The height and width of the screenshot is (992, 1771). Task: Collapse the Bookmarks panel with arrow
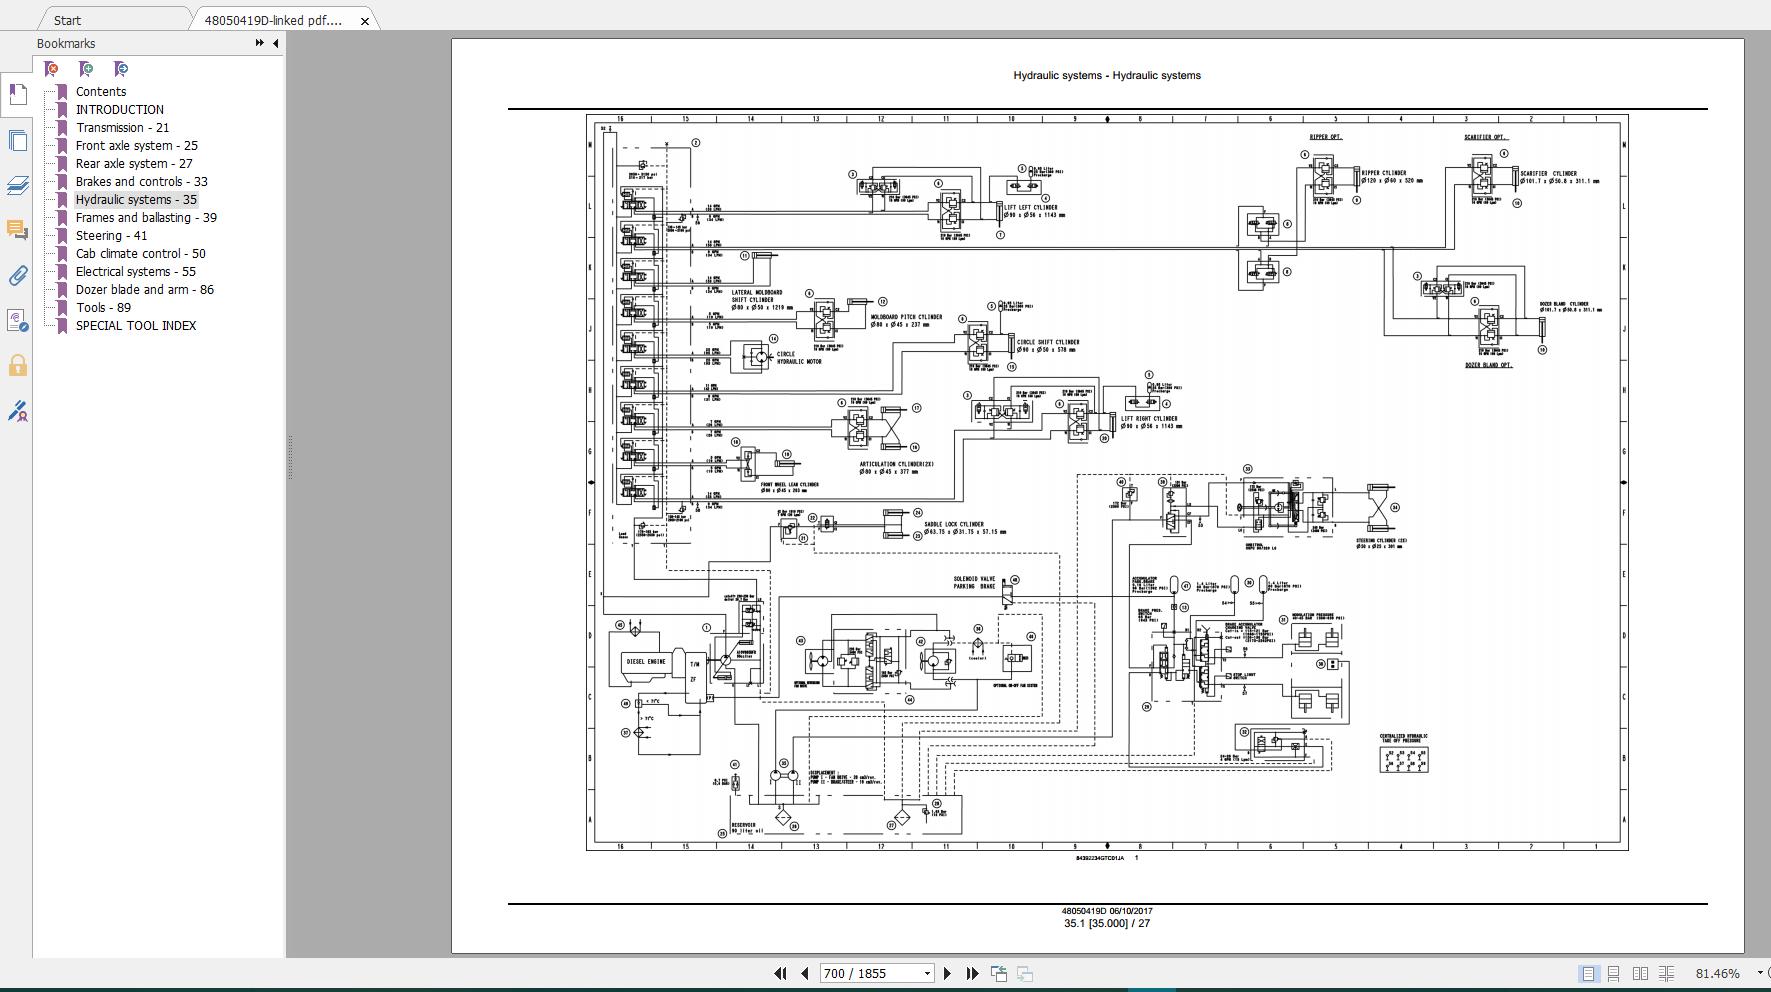tap(276, 43)
